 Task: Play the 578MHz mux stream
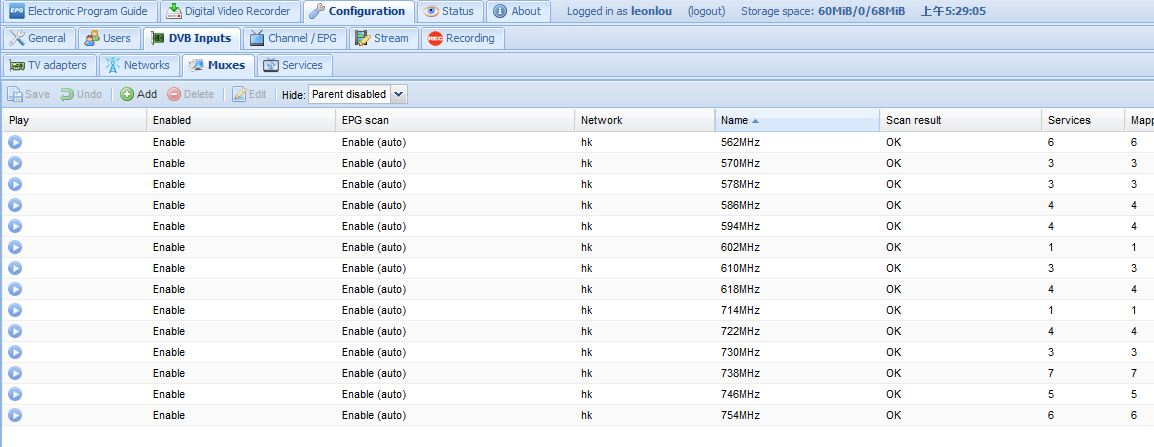click(x=15, y=184)
